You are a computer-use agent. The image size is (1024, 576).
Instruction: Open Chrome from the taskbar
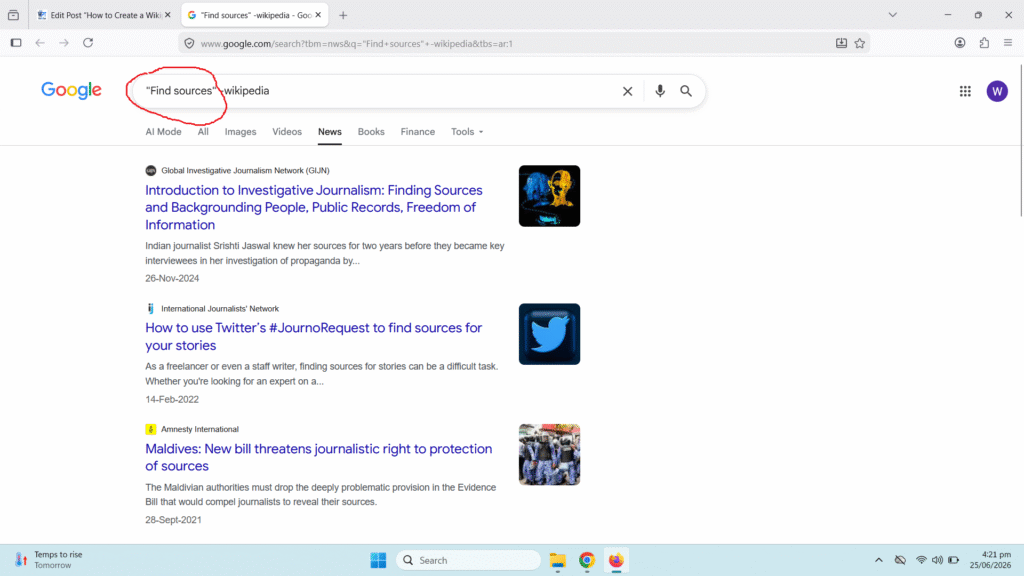tap(586, 560)
